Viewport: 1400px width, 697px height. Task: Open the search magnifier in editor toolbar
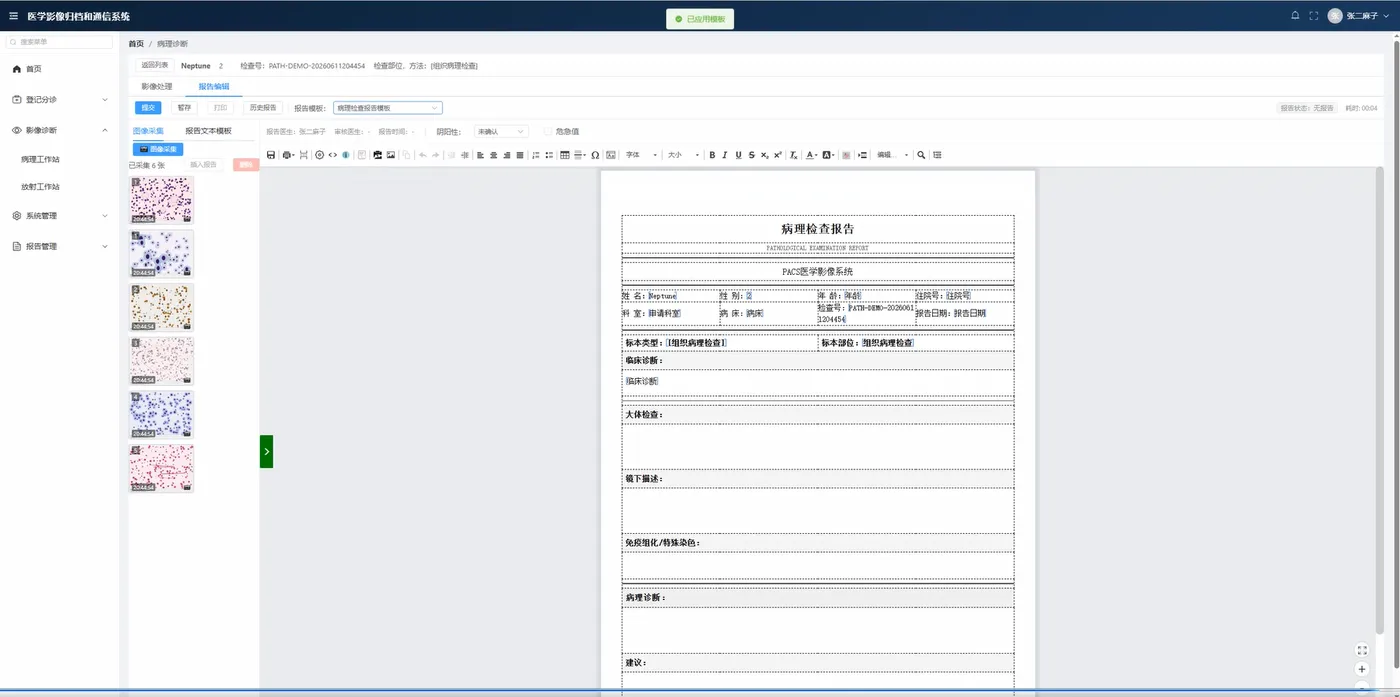[921, 155]
